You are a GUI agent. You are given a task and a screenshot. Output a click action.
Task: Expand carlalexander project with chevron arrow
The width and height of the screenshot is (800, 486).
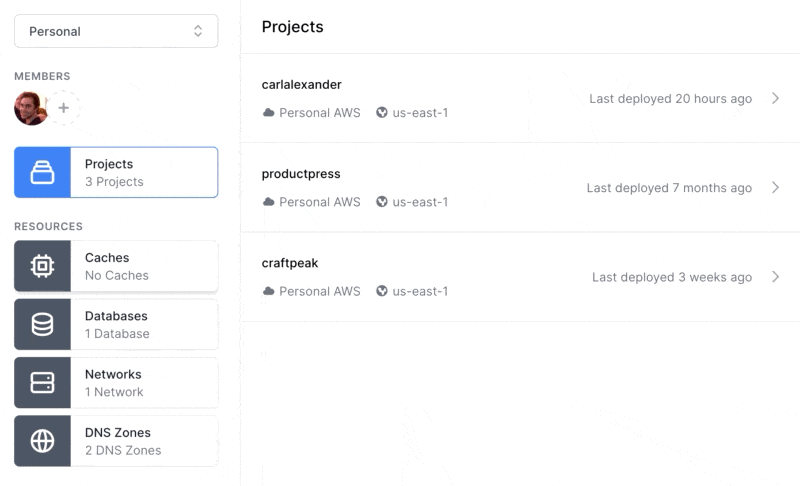776,98
